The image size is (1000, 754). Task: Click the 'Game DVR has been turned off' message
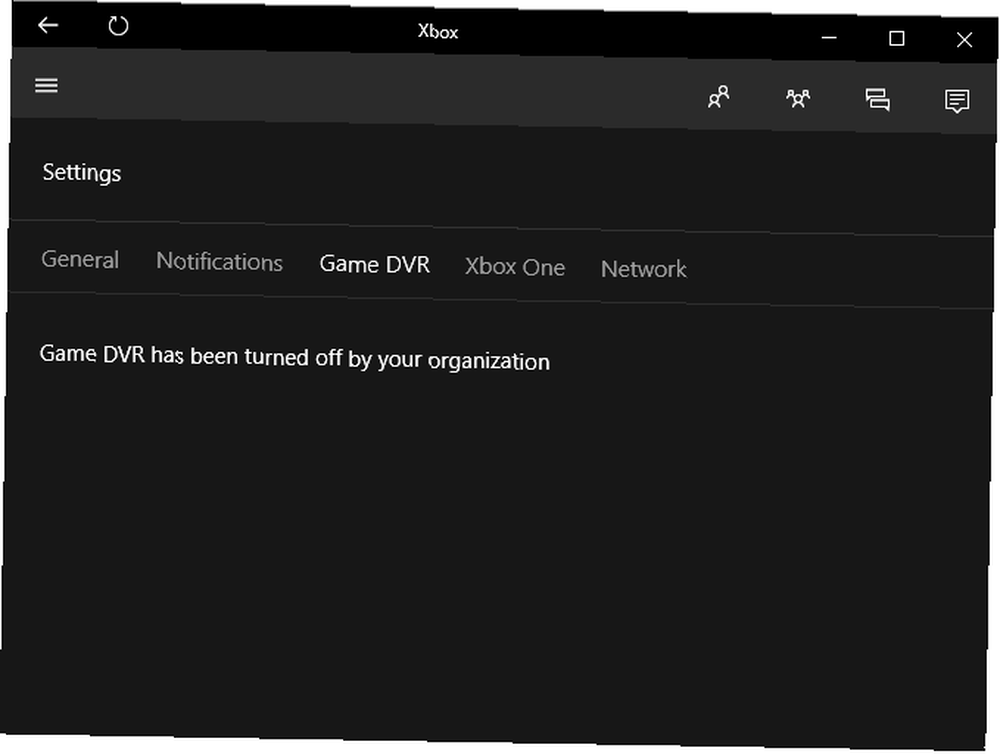[x=295, y=358]
